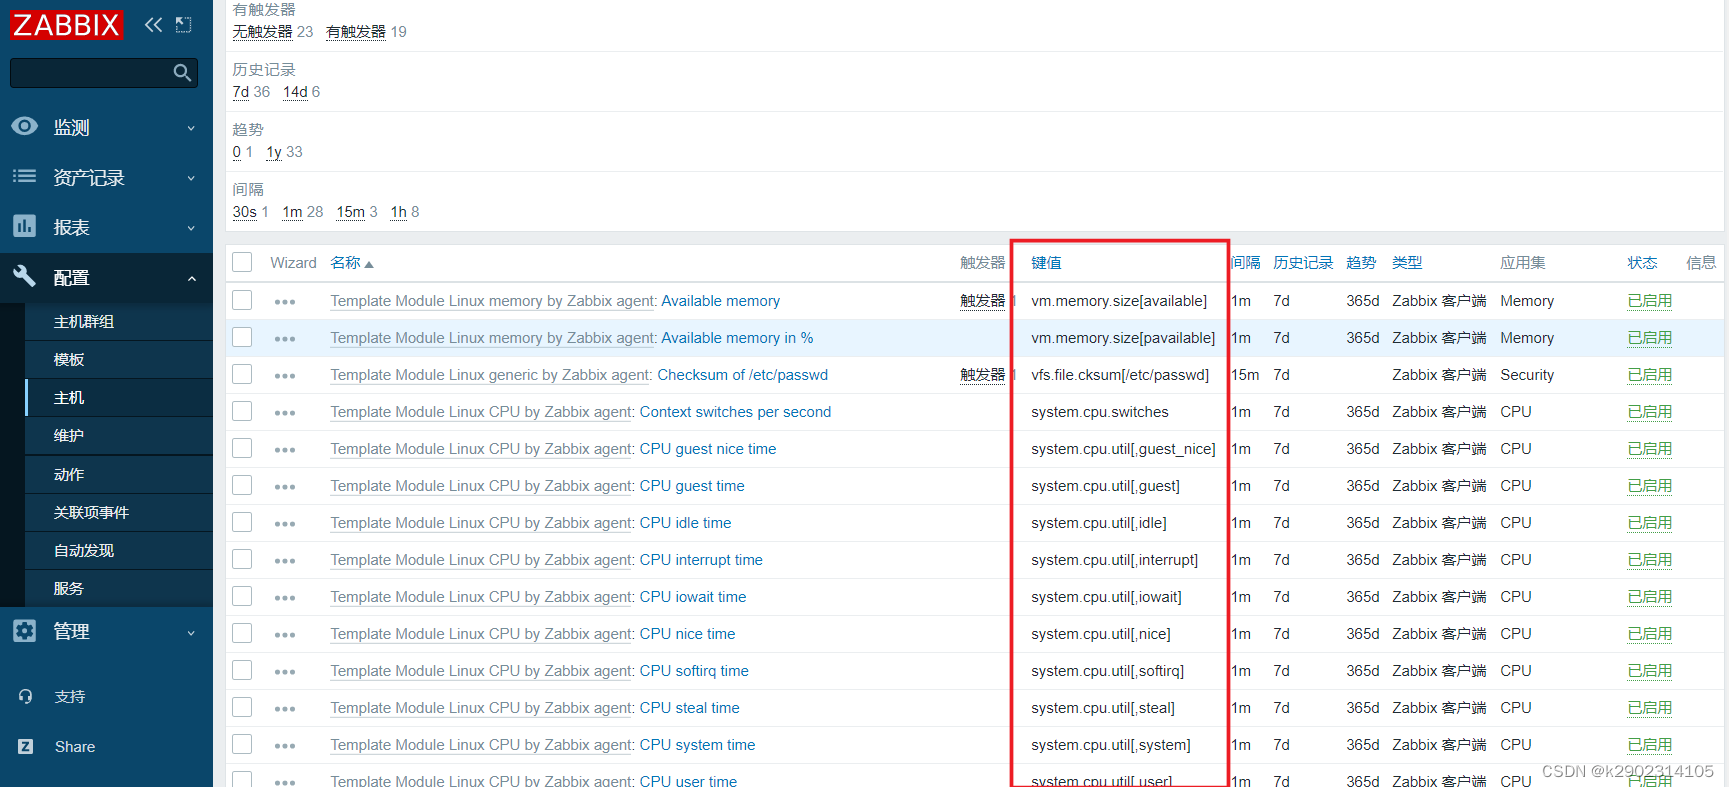Click the headset icon for 支持
Viewport: 1729px width, 787px height.
(26, 696)
